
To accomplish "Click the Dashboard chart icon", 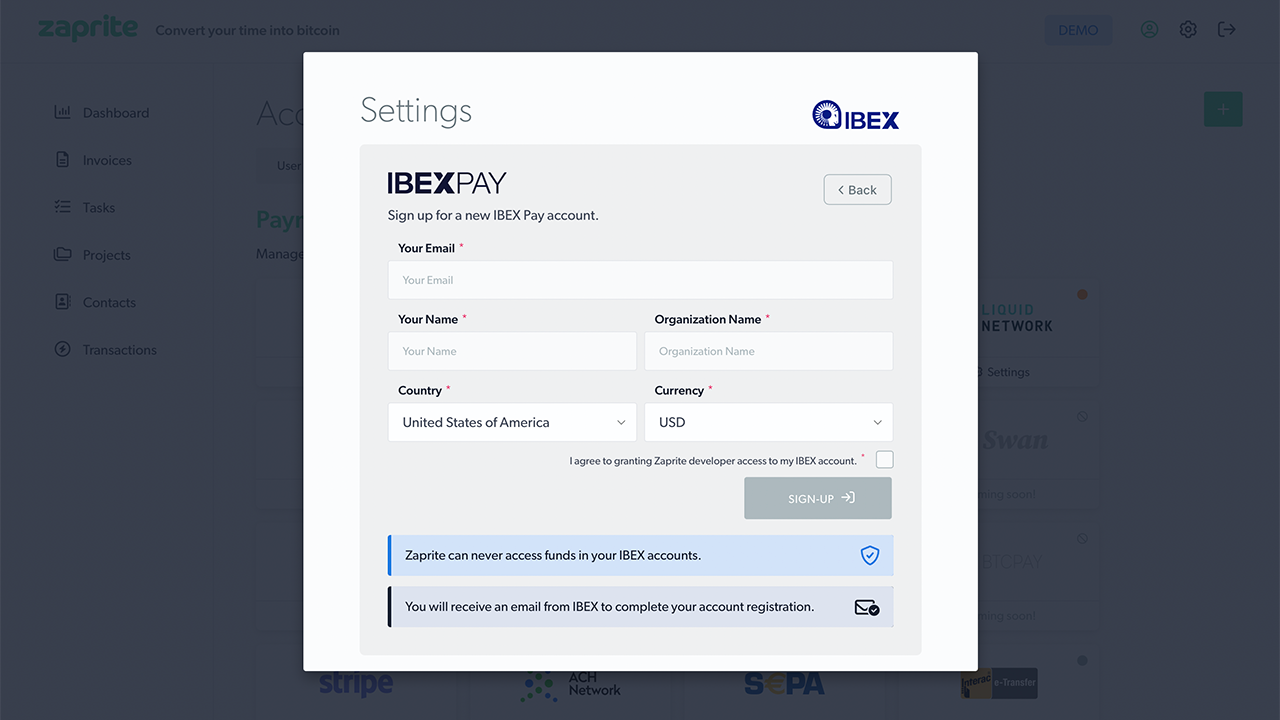I will coord(62,112).
